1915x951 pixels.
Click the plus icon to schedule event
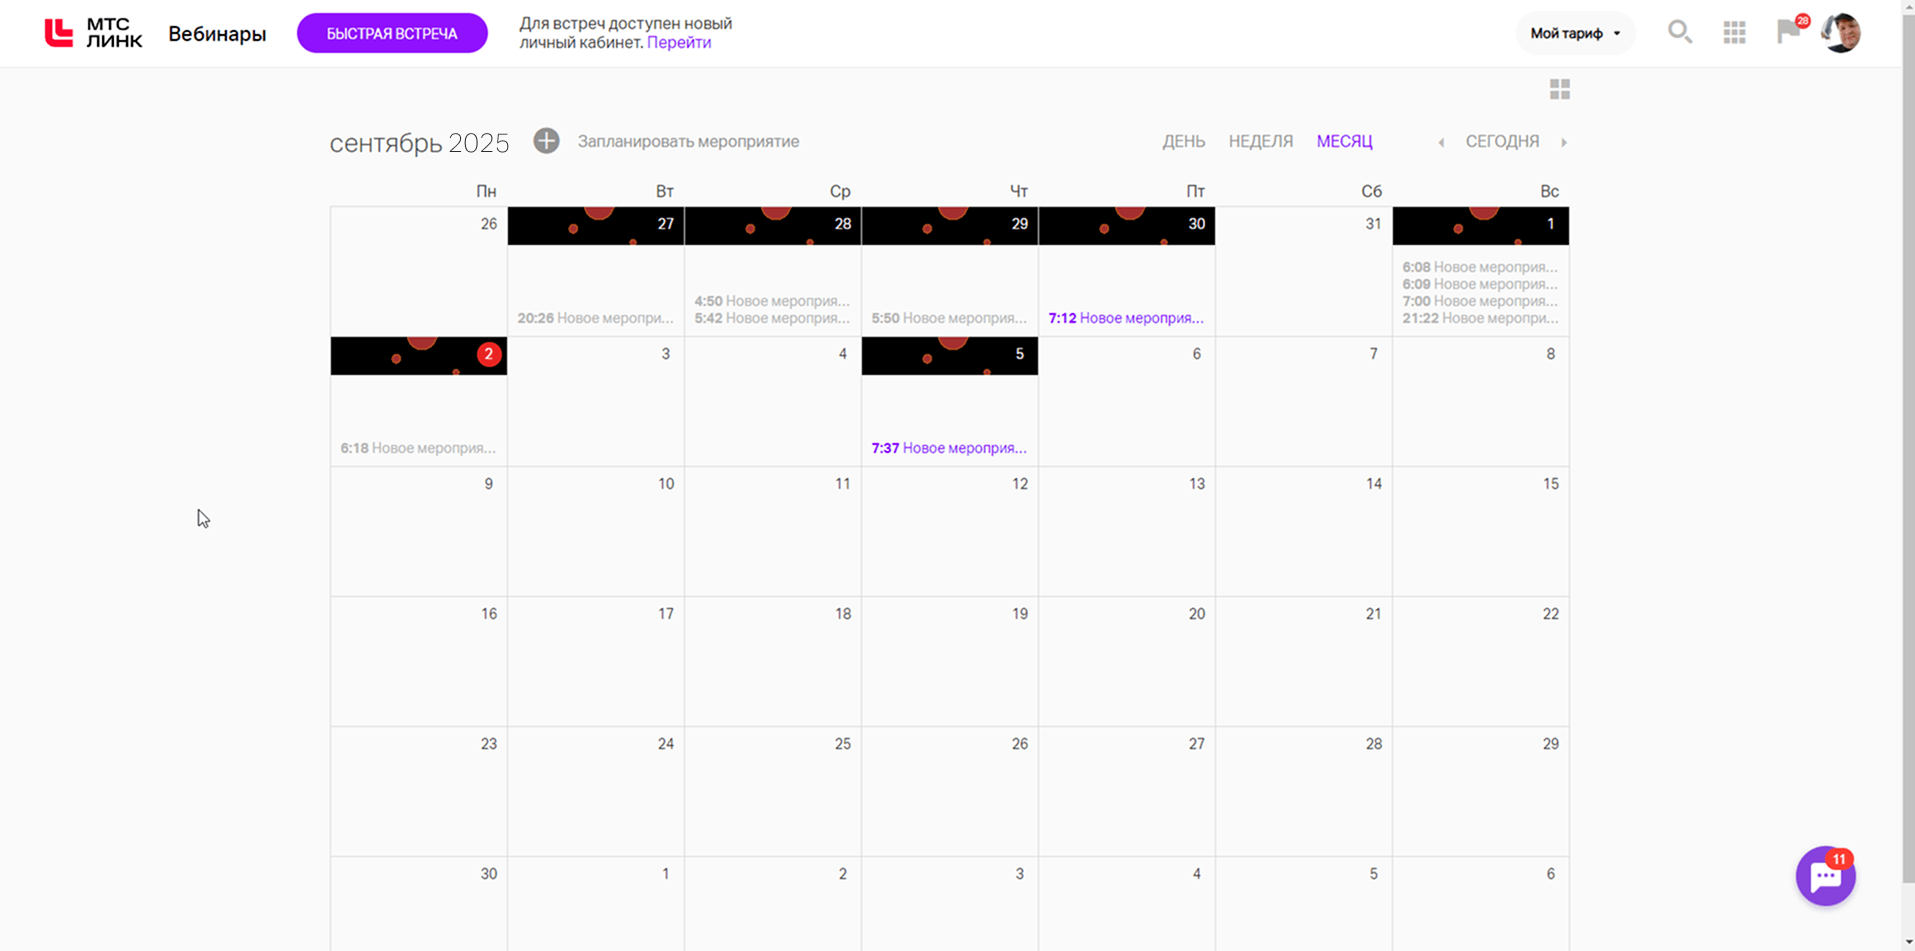point(546,141)
